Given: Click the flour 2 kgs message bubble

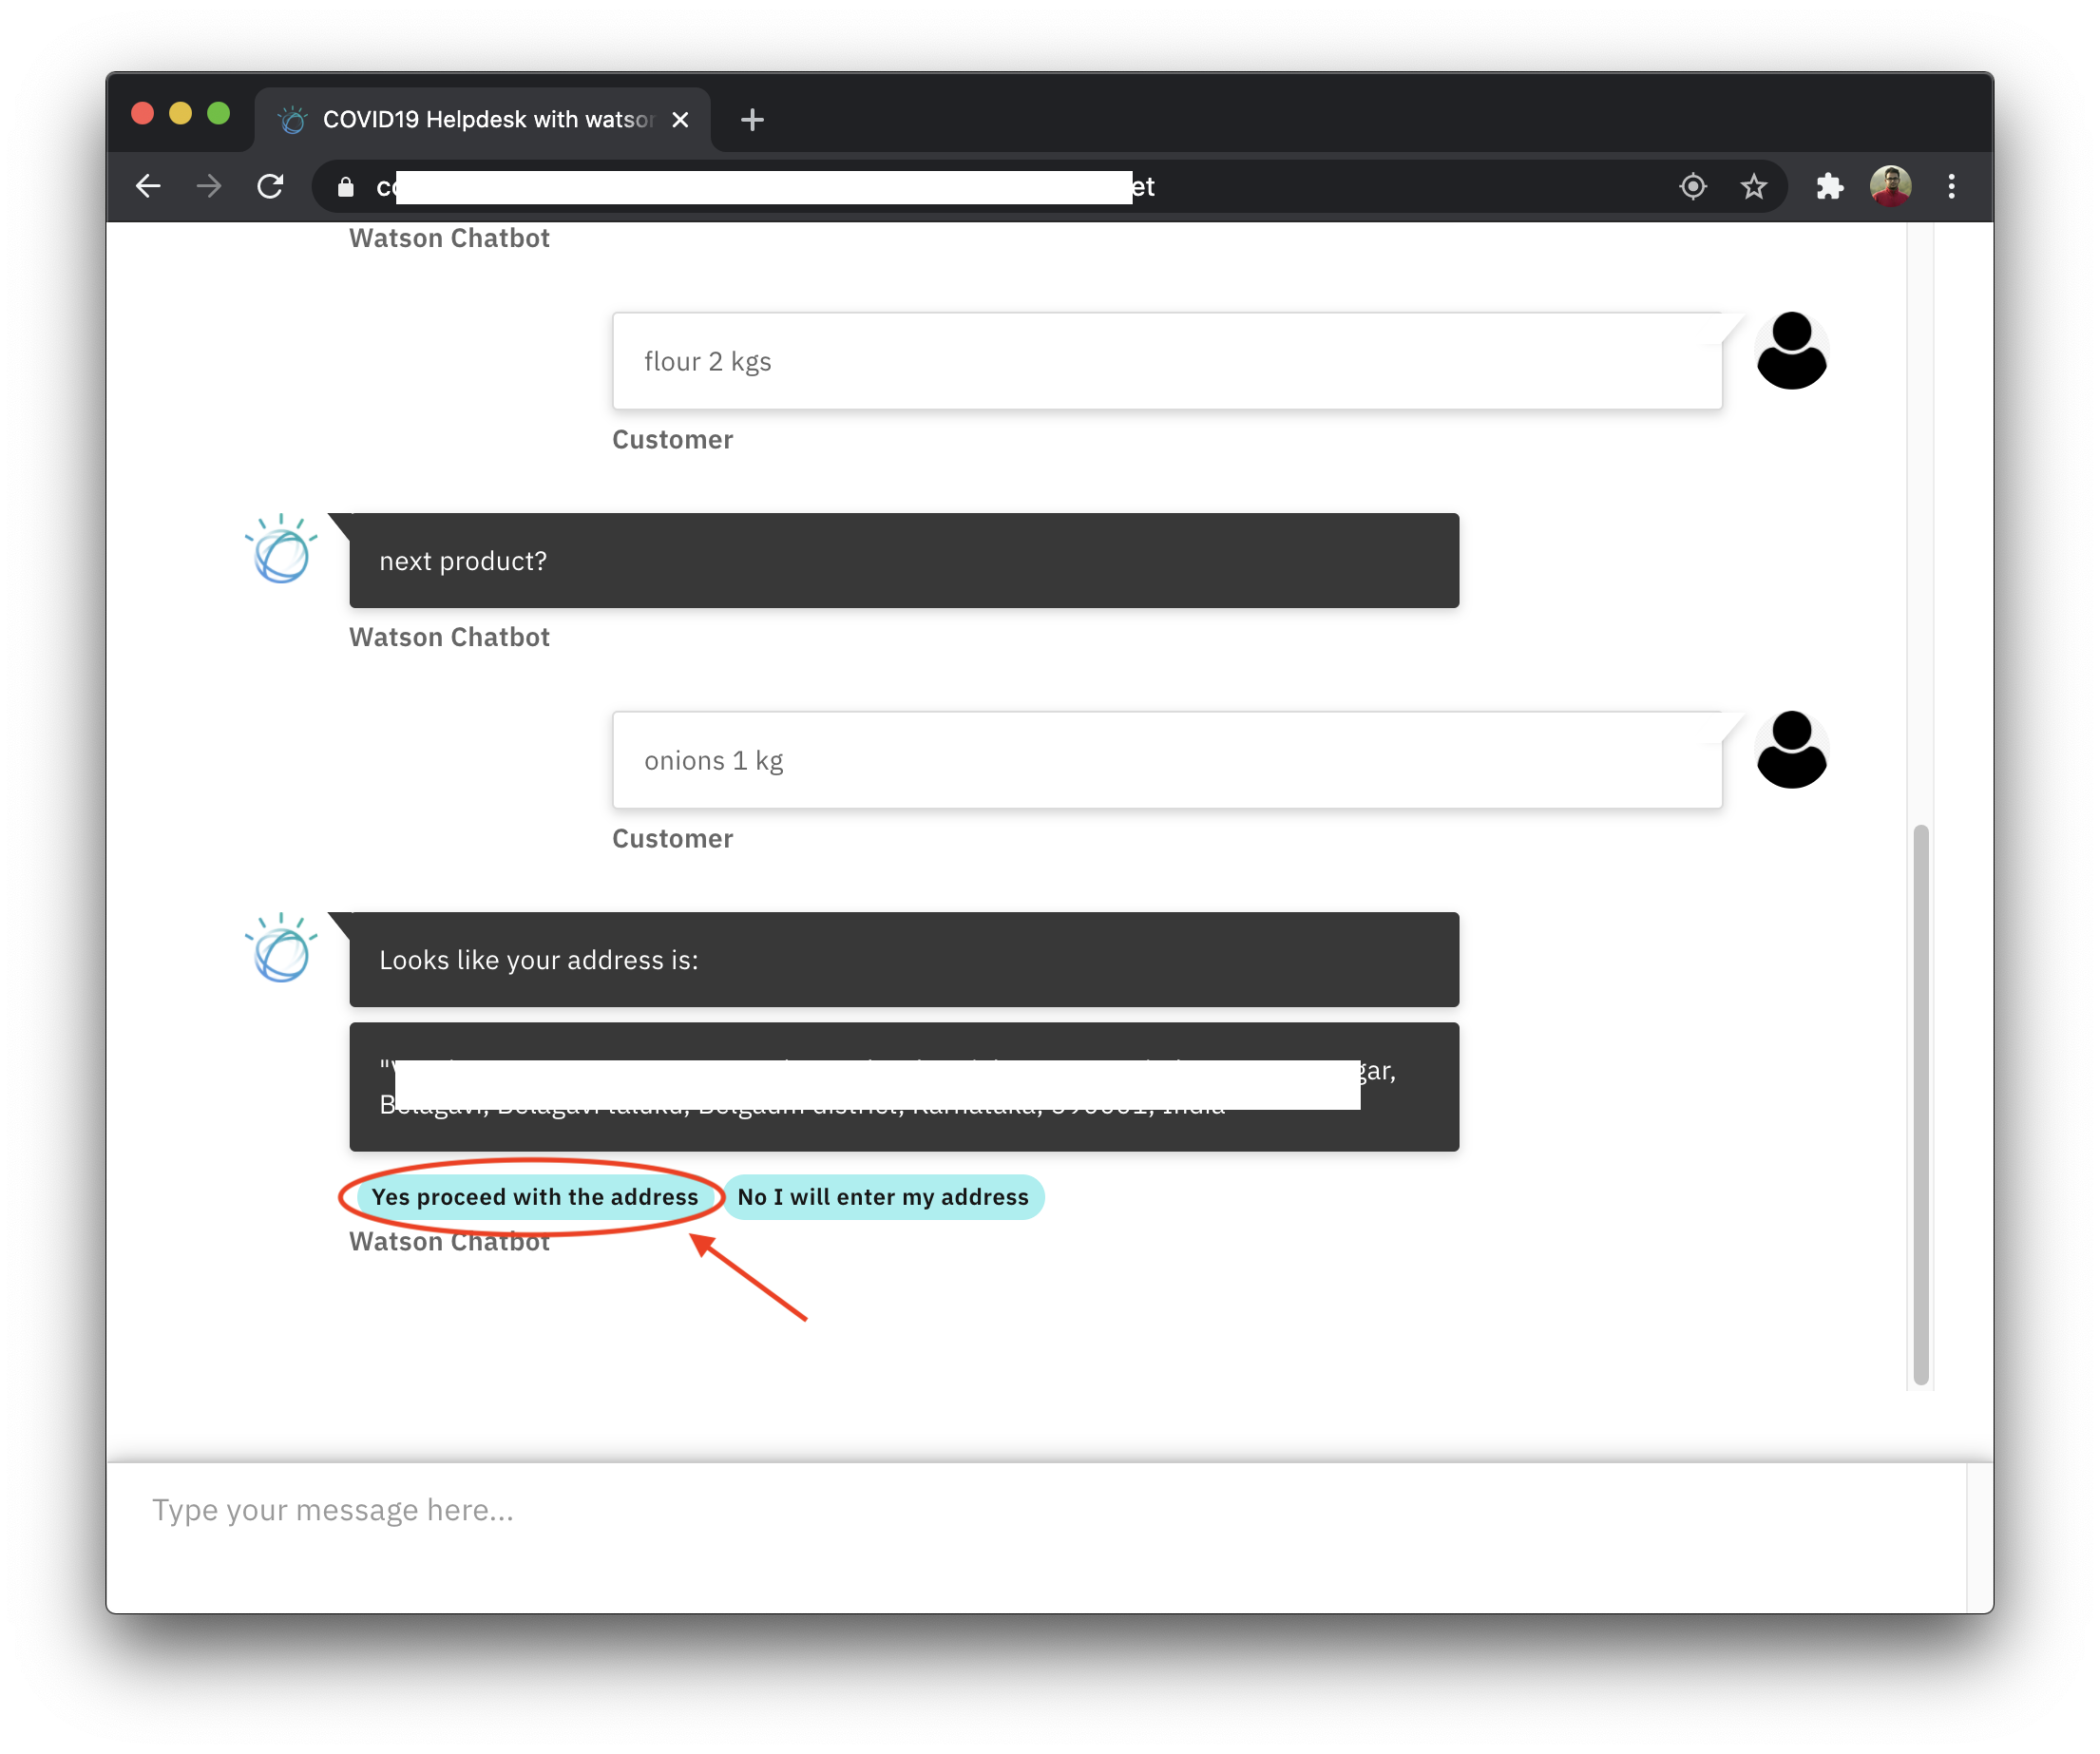Looking at the screenshot, I should [1166, 361].
